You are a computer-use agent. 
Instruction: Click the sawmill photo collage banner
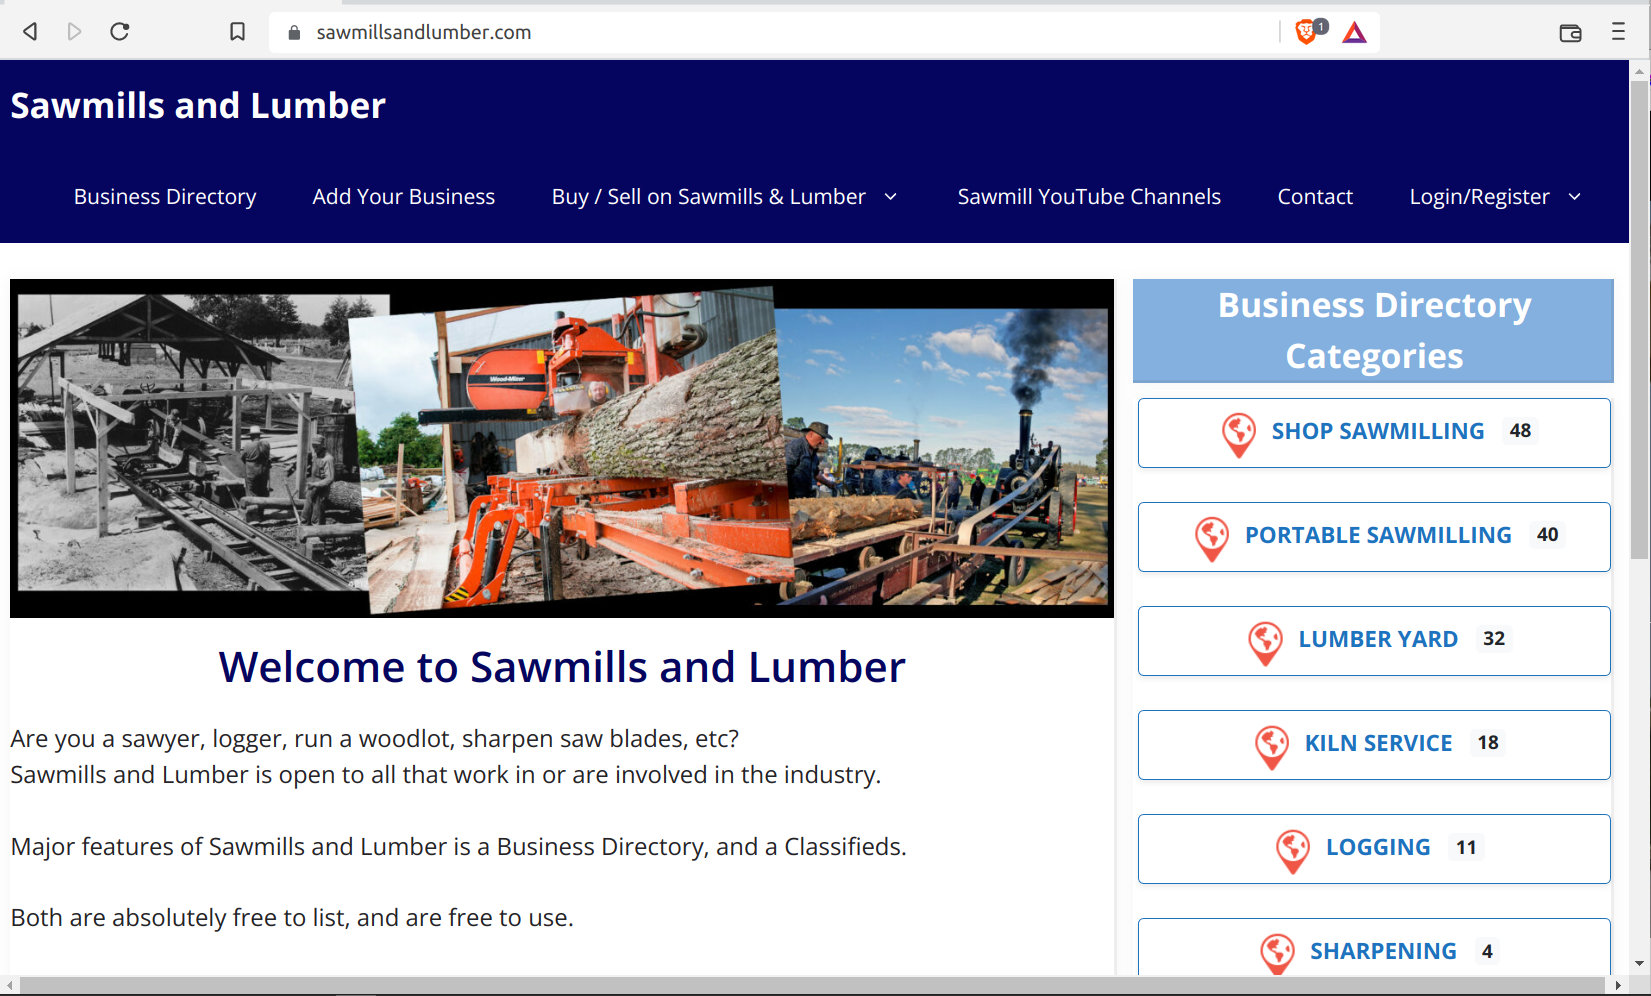[x=562, y=448]
